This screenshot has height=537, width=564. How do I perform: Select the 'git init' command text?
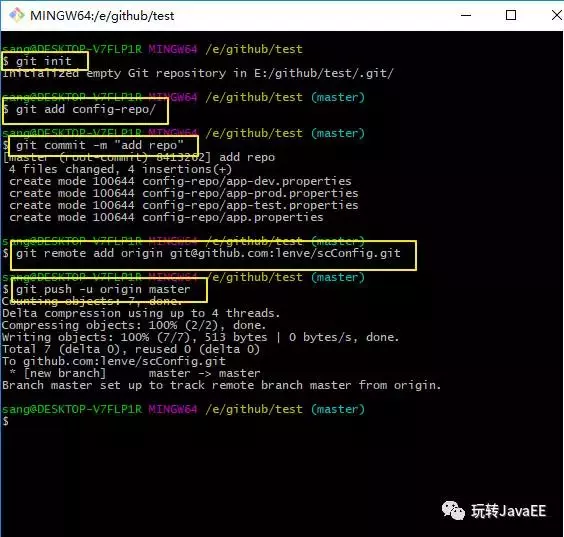44,61
